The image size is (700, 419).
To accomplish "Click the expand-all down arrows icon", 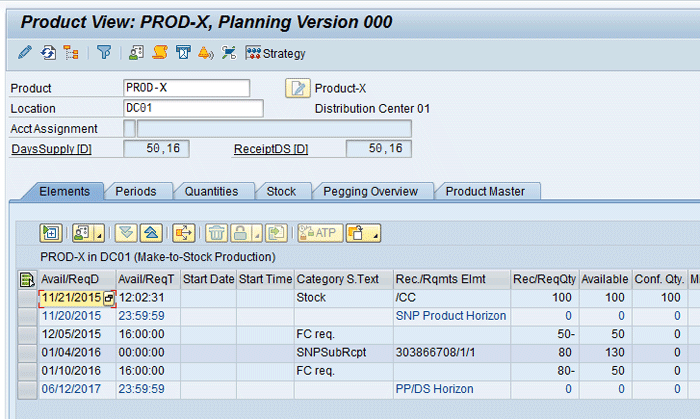I will point(125,233).
